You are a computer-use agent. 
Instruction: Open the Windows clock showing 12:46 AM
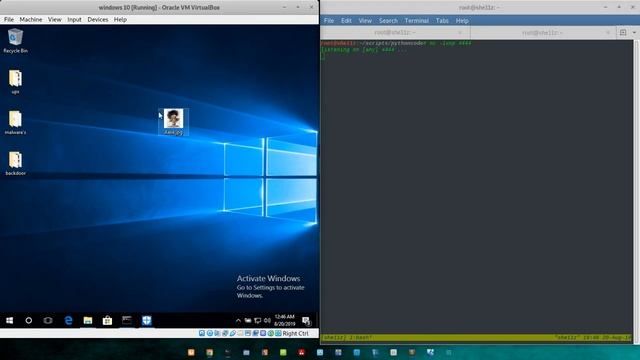[284, 320]
